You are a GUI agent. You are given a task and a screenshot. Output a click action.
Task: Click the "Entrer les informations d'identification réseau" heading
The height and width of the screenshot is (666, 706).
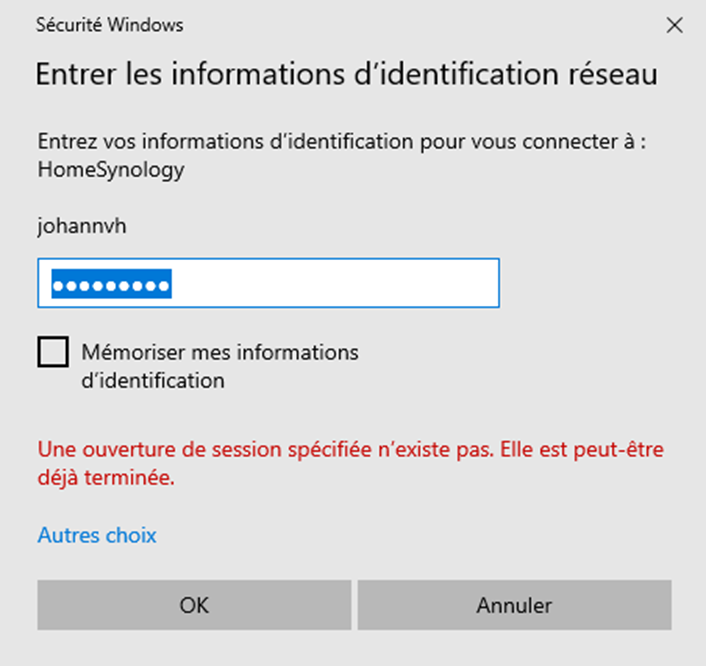tap(346, 75)
